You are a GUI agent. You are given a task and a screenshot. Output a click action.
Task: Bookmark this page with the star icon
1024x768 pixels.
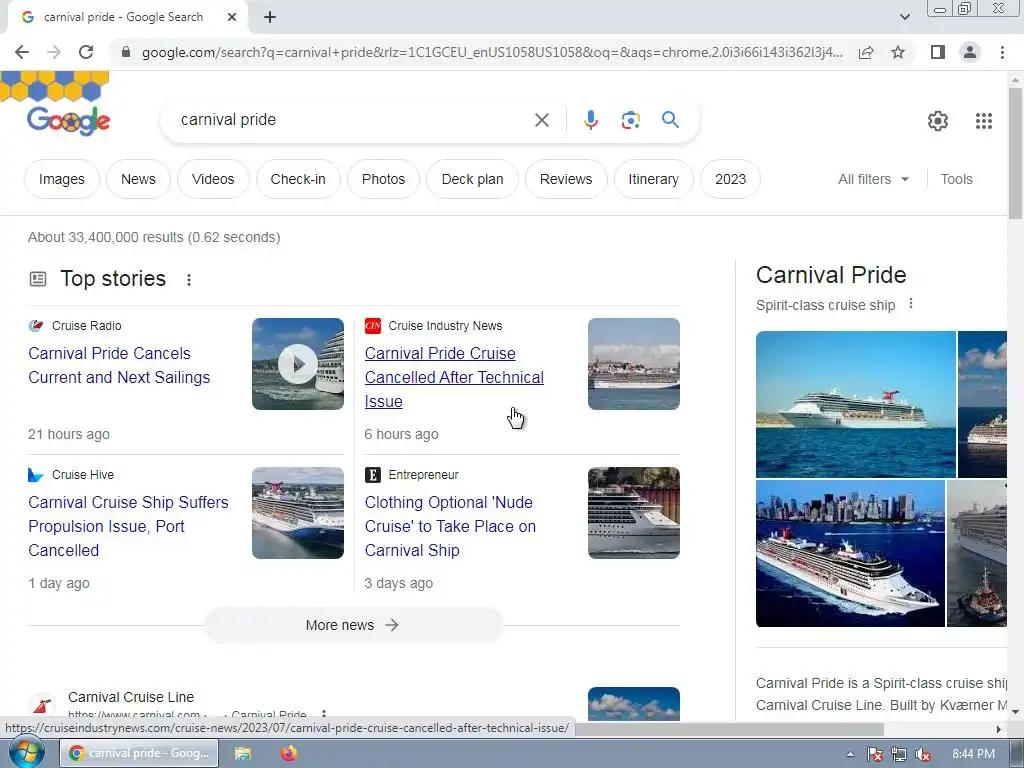pos(898,52)
